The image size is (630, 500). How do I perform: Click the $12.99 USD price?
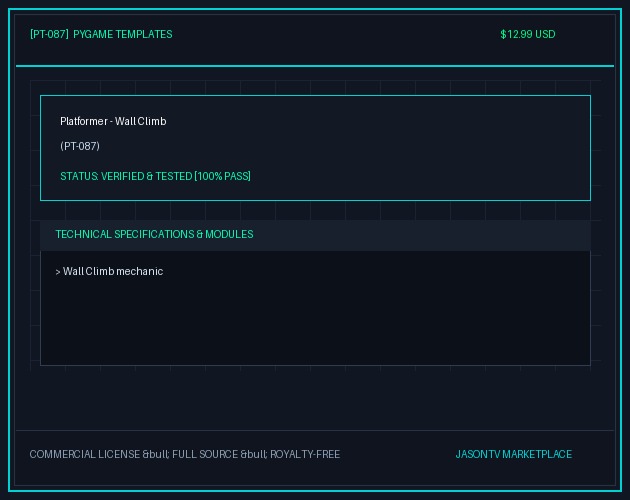[x=528, y=34]
